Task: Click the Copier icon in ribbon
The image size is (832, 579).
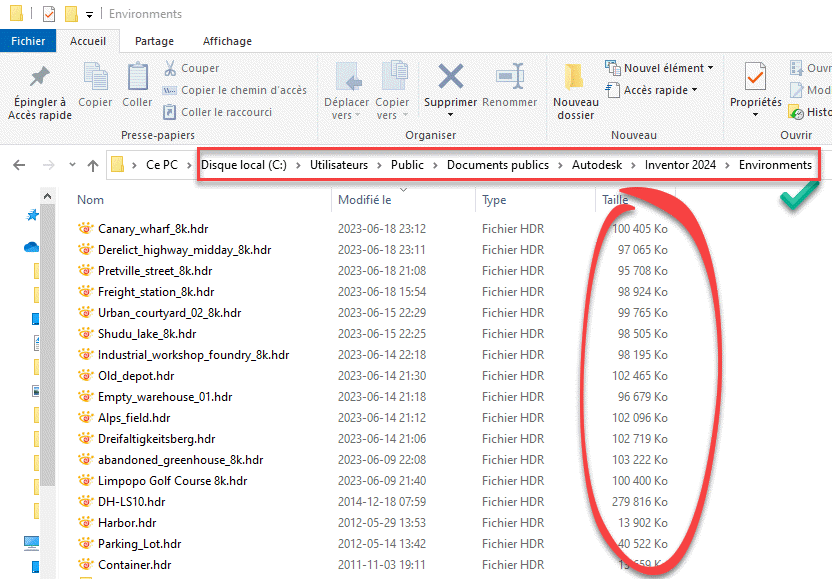Action: pyautogui.click(x=96, y=78)
